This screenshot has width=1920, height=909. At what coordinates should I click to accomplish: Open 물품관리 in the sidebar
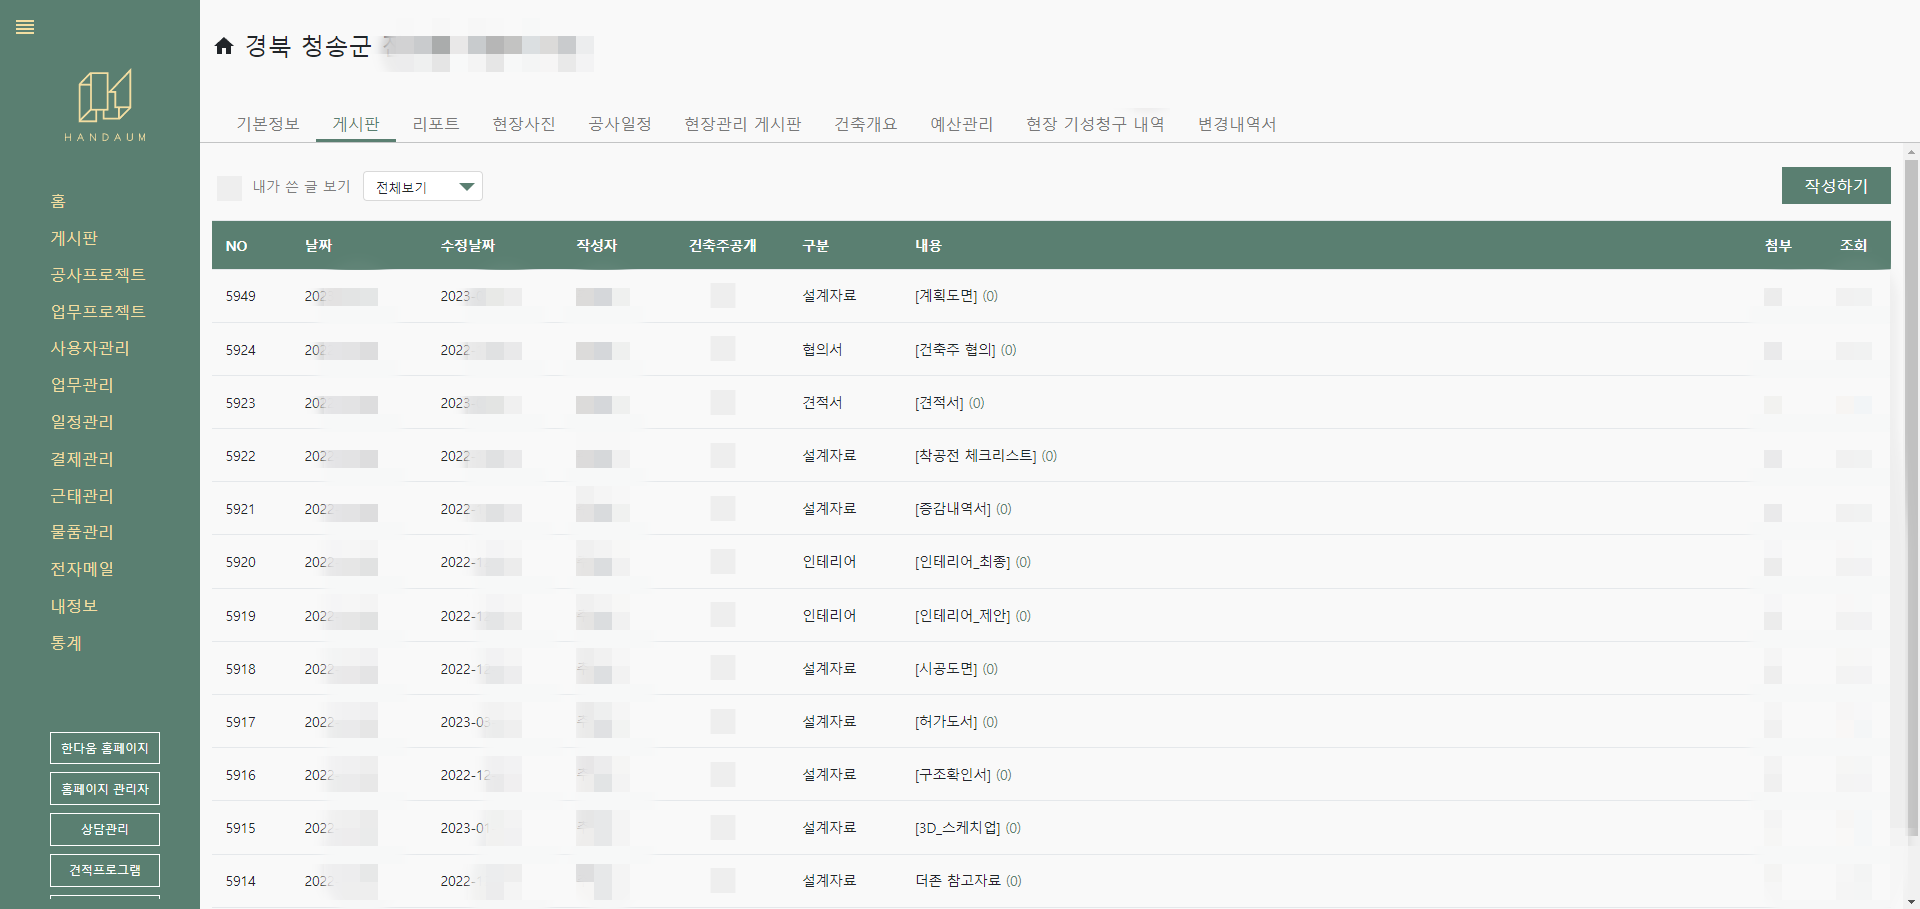point(82,532)
